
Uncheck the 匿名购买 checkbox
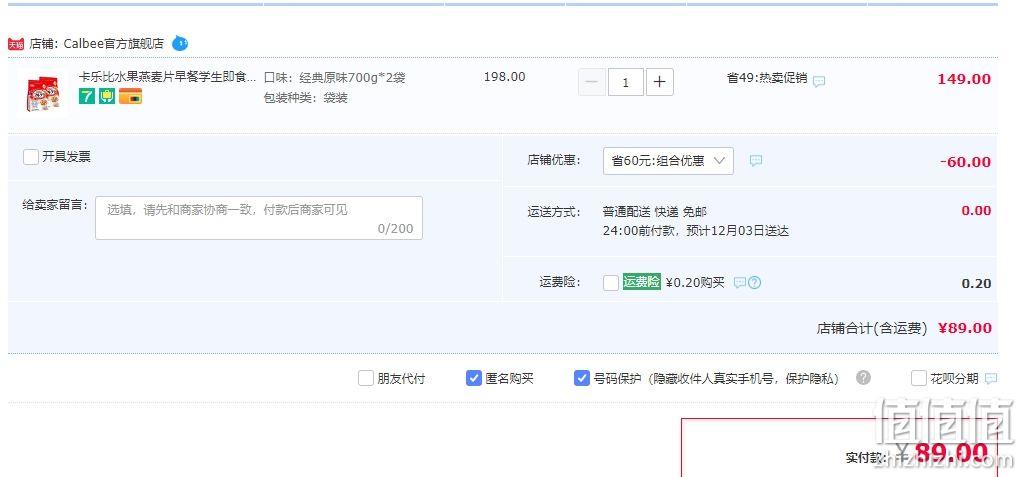click(474, 378)
